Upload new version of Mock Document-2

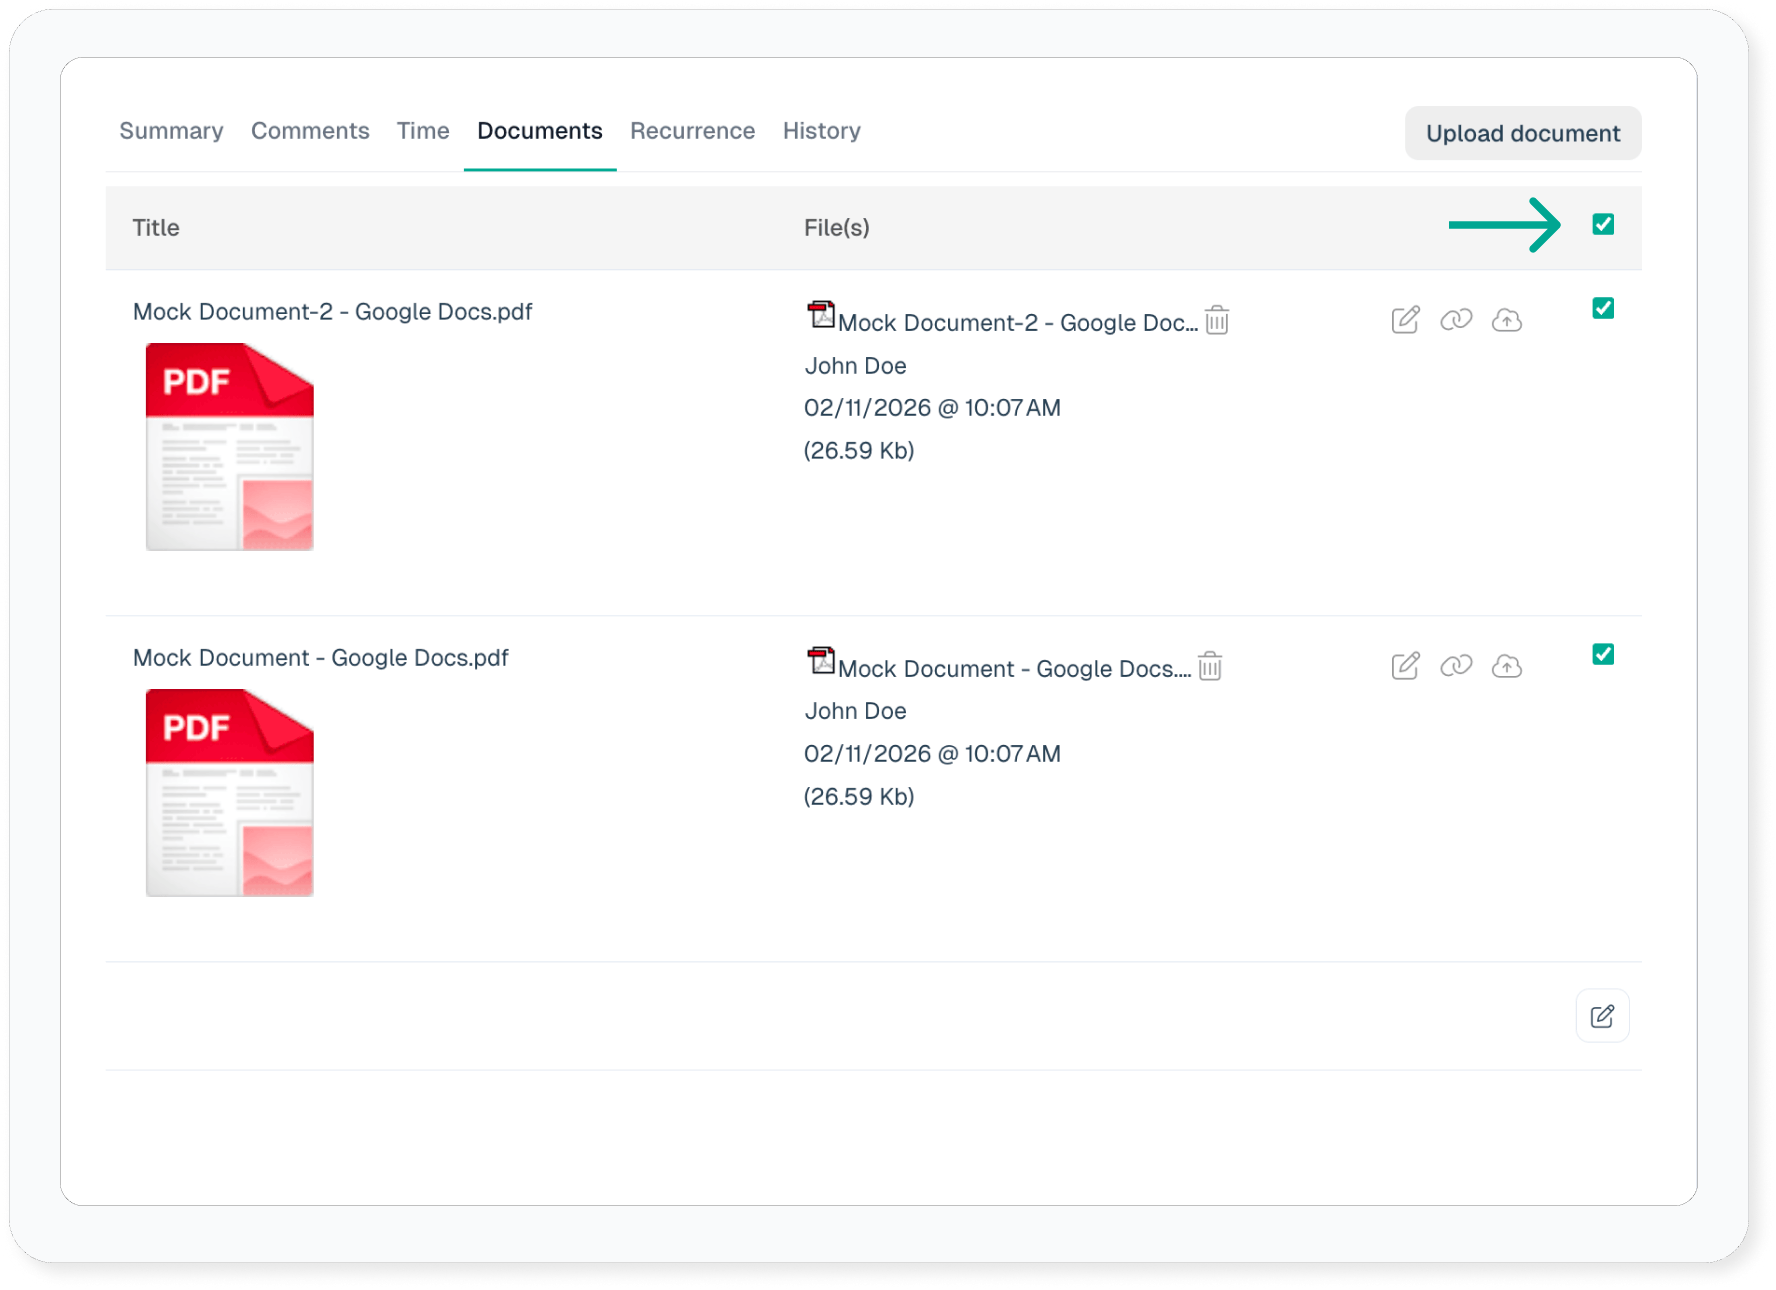click(1506, 320)
